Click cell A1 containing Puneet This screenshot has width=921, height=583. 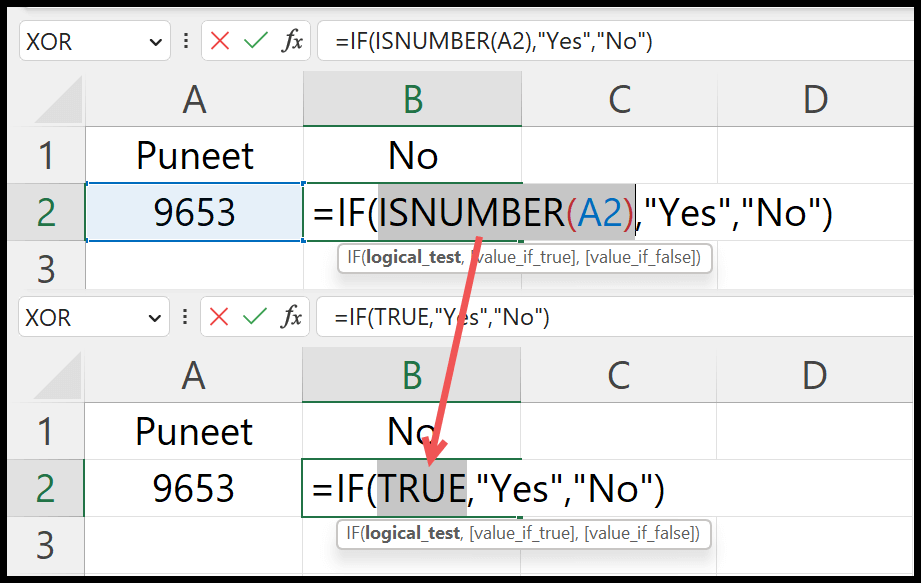(x=193, y=155)
